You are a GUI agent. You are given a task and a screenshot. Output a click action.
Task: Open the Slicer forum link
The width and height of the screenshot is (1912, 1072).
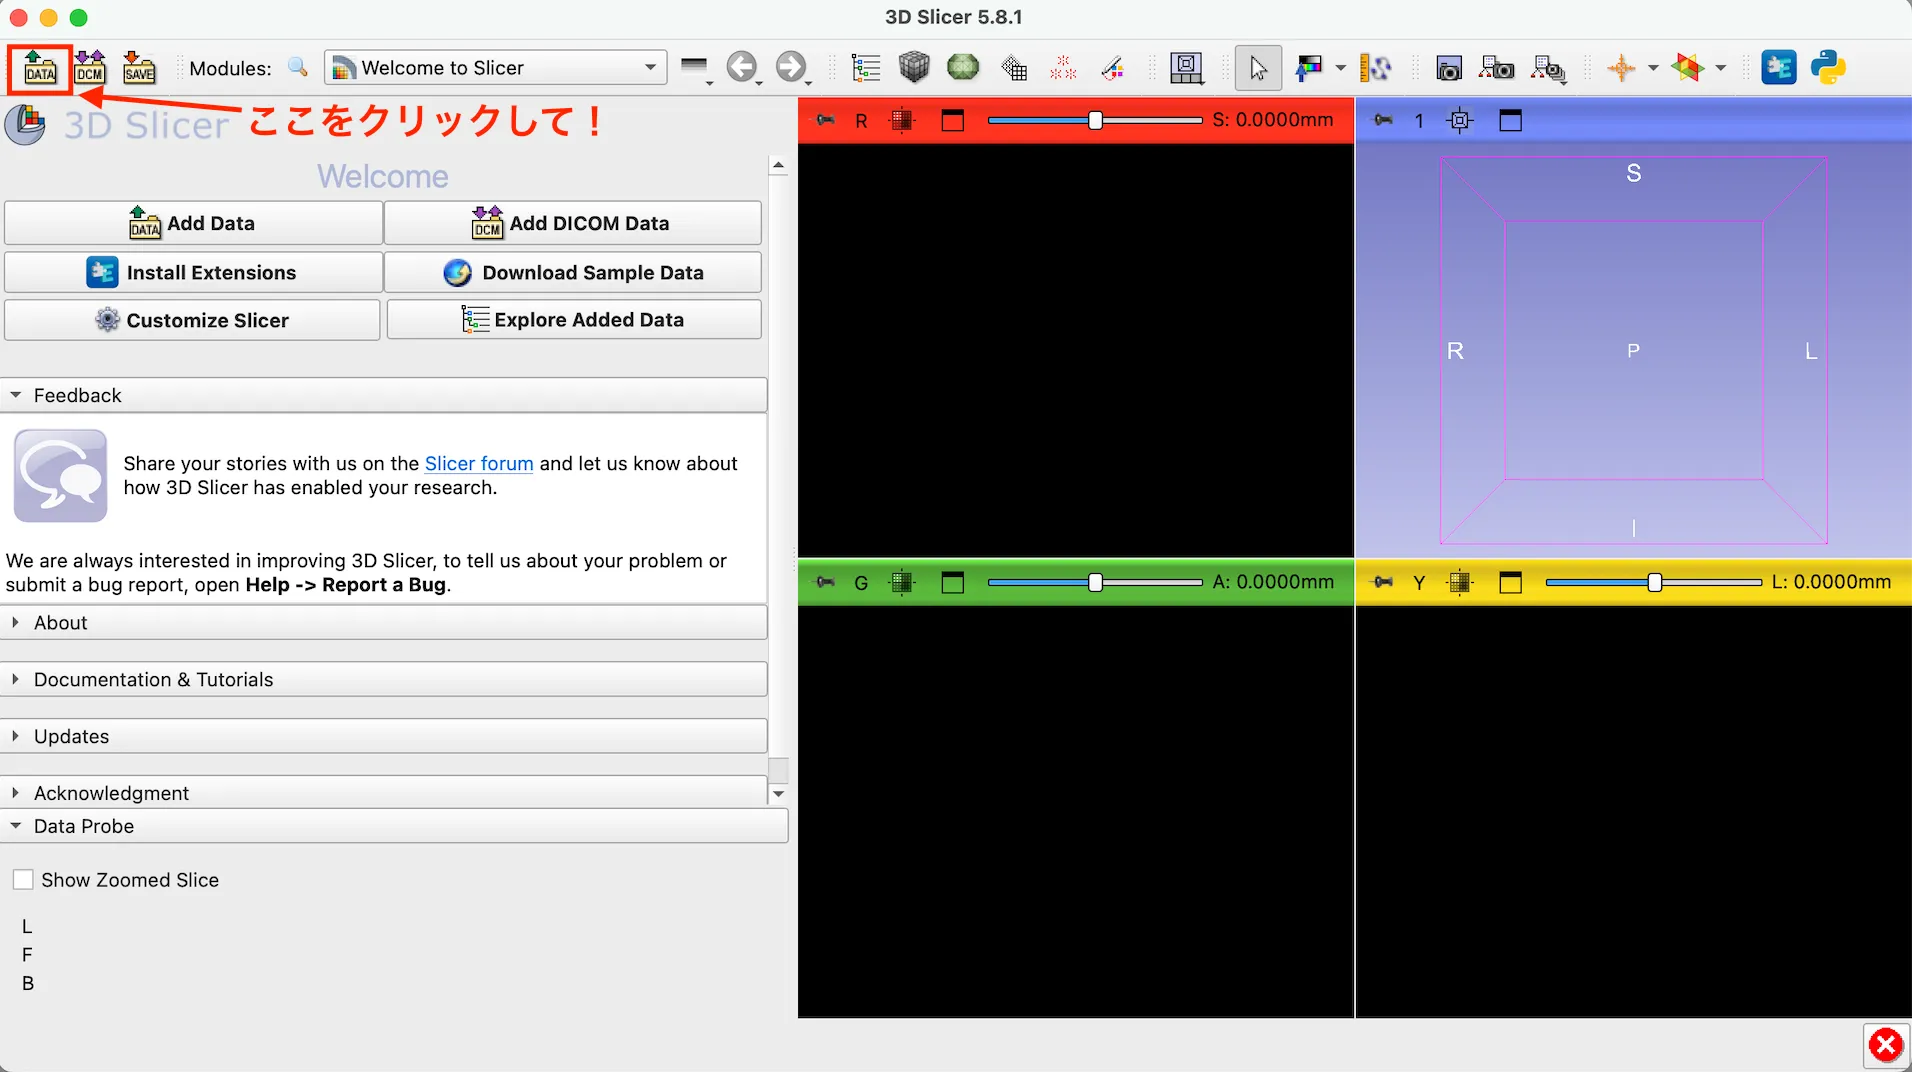pyautogui.click(x=479, y=463)
